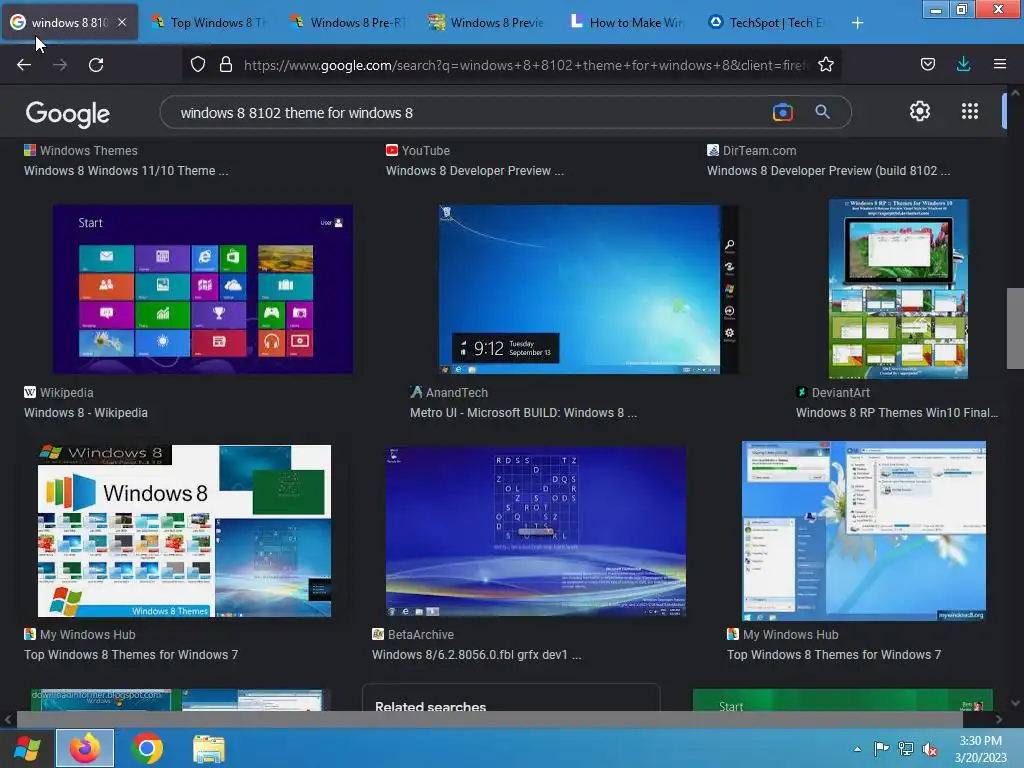
Task: Switch to the Windows 8 Preview tab
Action: [487, 22]
